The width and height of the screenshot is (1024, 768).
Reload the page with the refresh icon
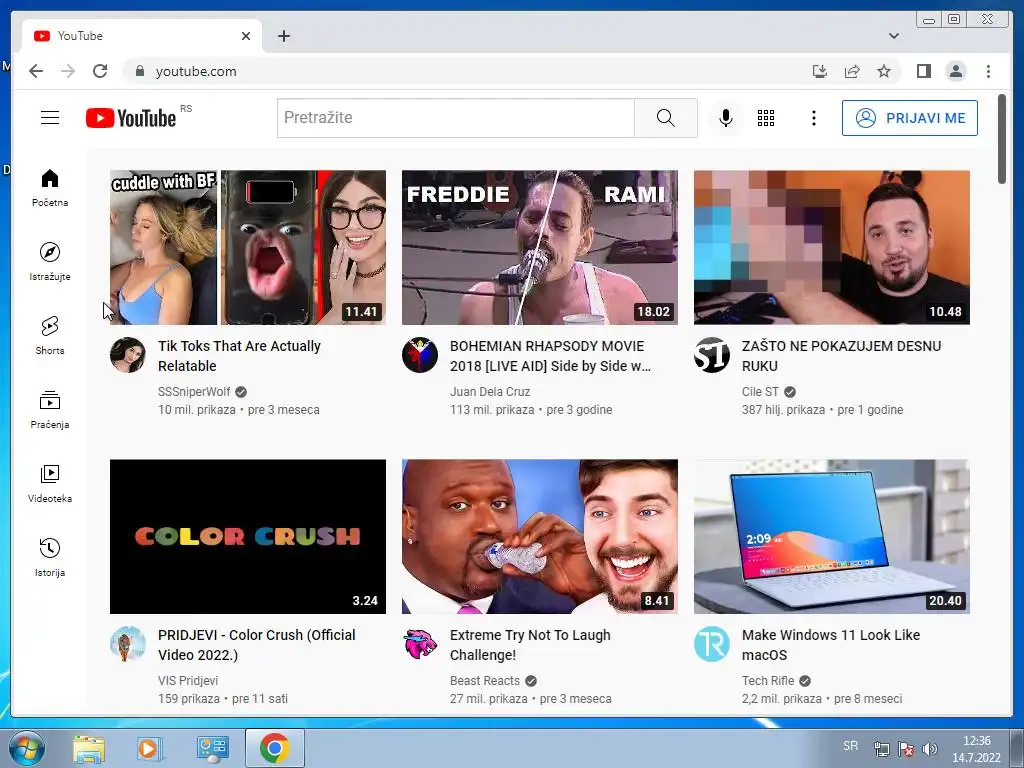(x=100, y=71)
